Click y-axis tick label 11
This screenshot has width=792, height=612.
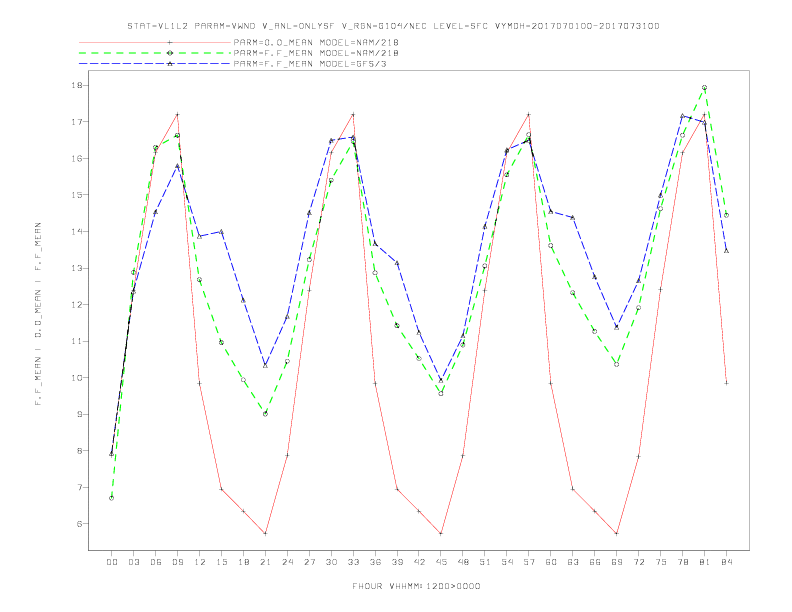coord(77,341)
